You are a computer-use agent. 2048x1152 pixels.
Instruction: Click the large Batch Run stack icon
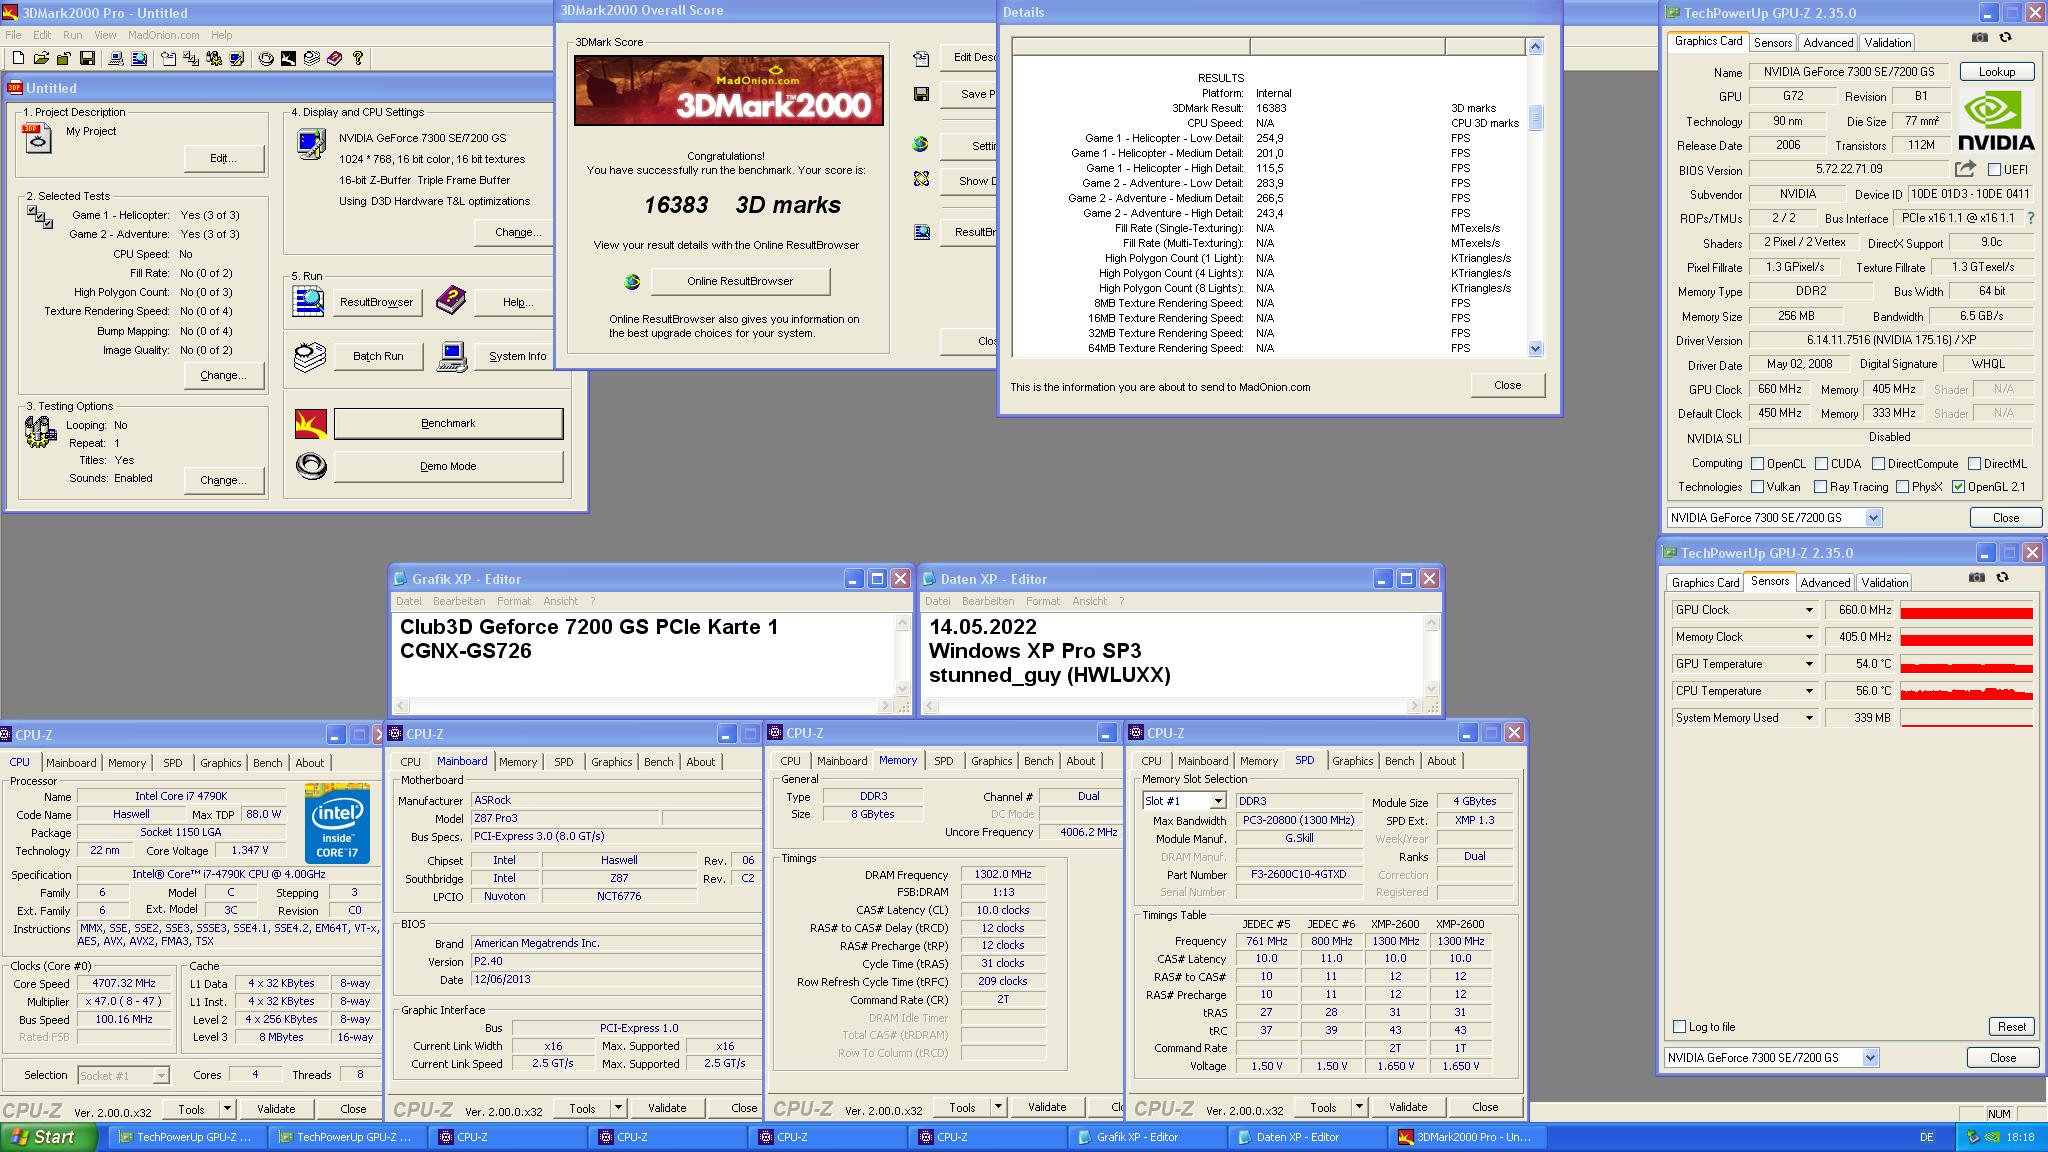click(310, 356)
